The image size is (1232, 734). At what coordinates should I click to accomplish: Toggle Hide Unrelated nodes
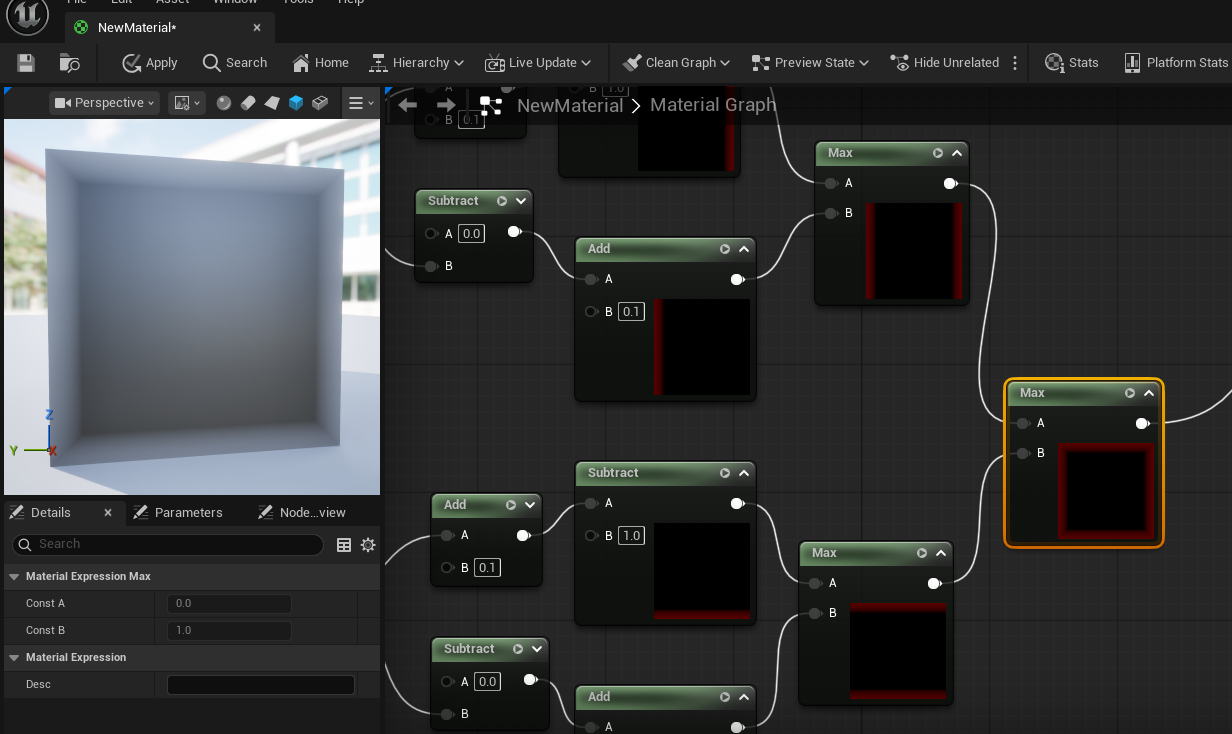944,62
